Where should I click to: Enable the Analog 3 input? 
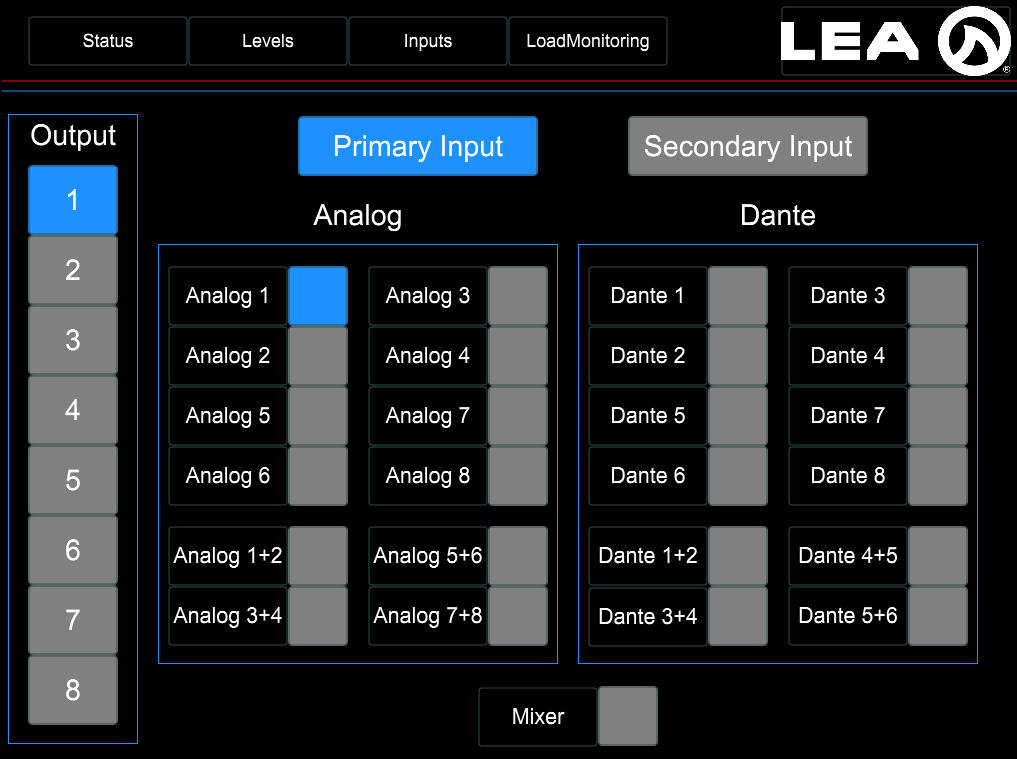[518, 296]
